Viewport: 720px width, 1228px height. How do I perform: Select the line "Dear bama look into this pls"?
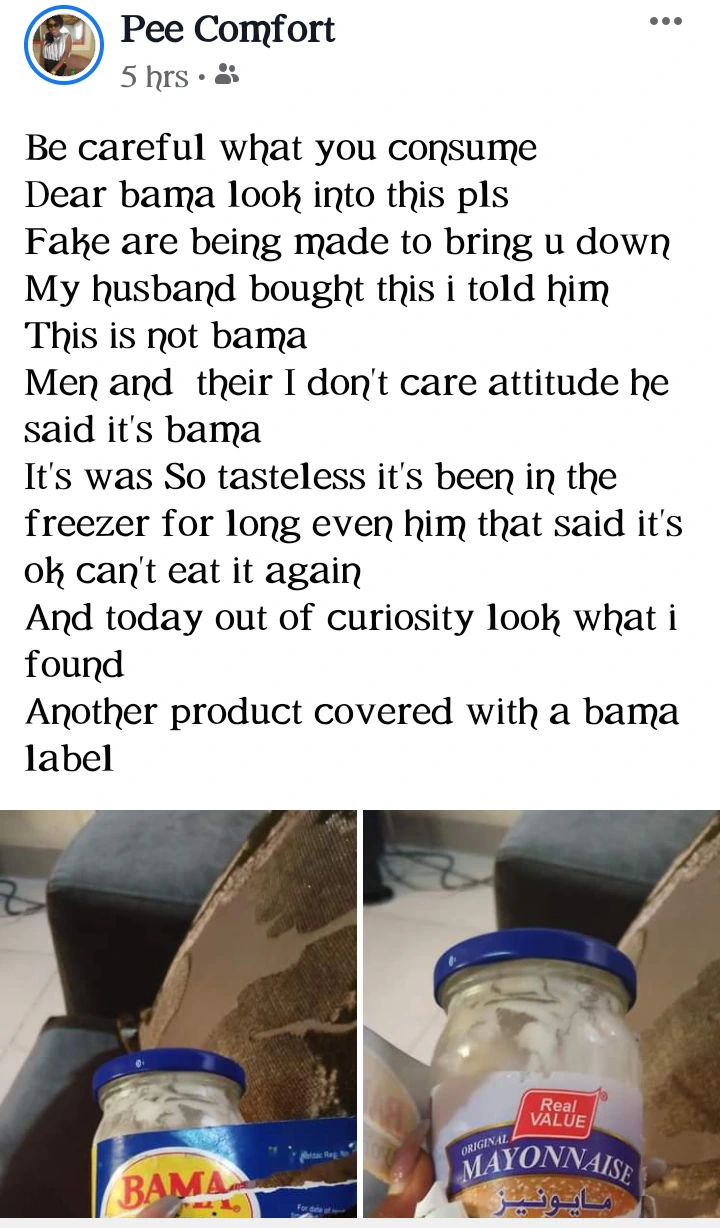click(x=267, y=196)
